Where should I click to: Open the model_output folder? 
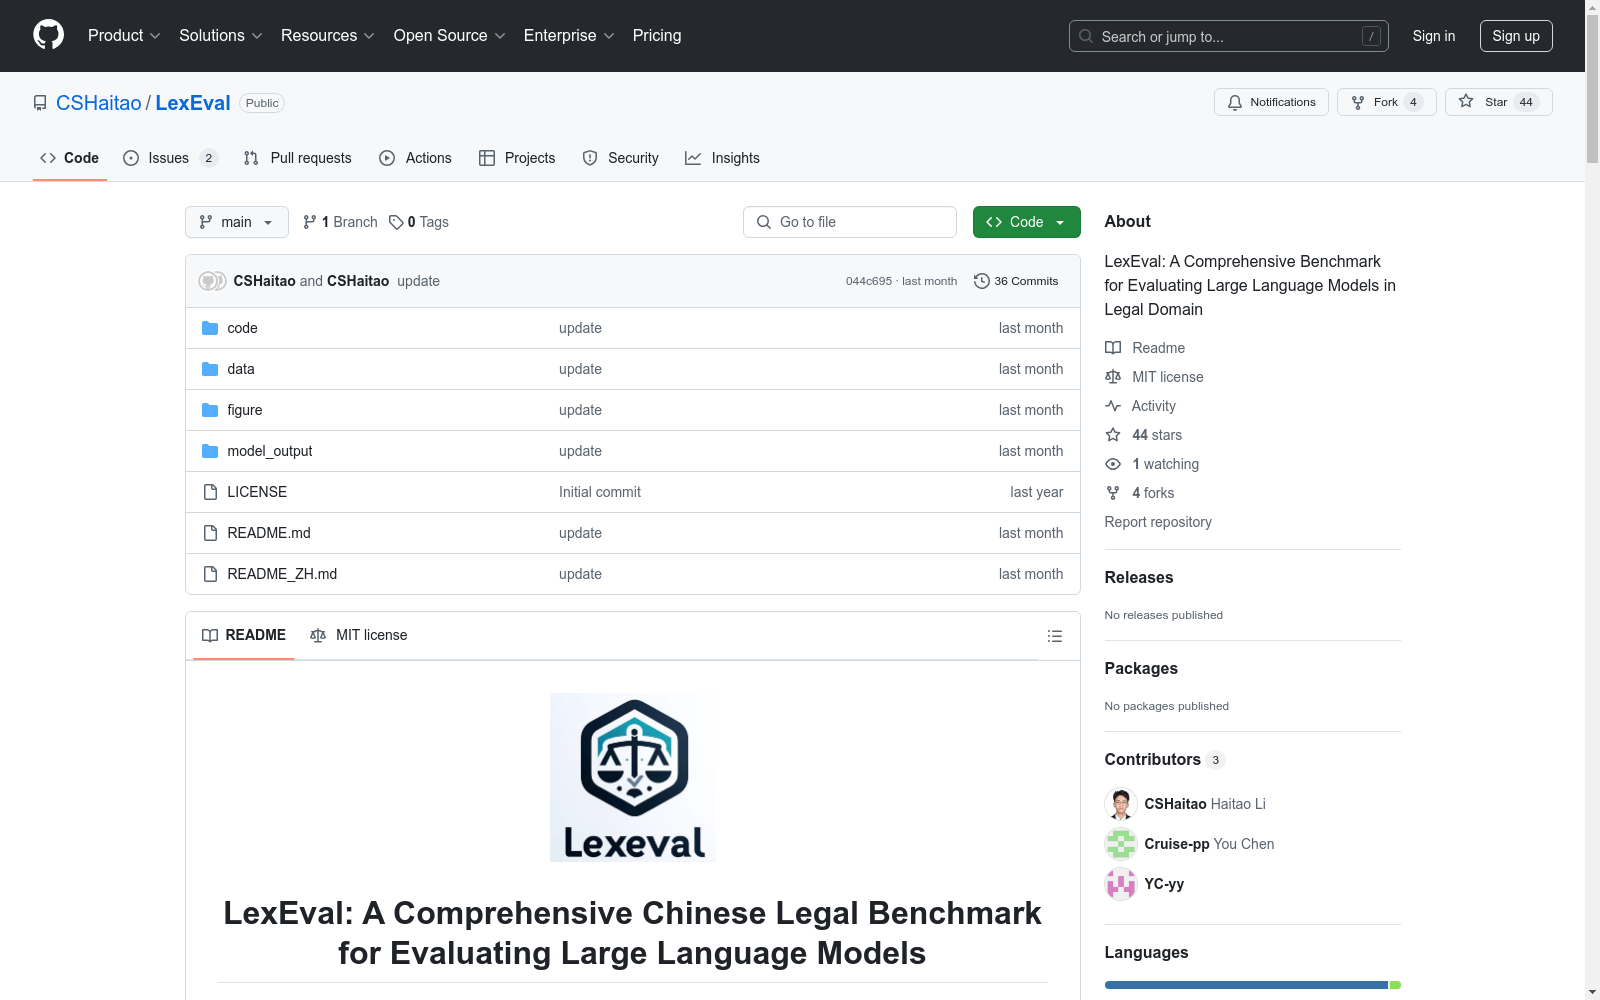270,451
